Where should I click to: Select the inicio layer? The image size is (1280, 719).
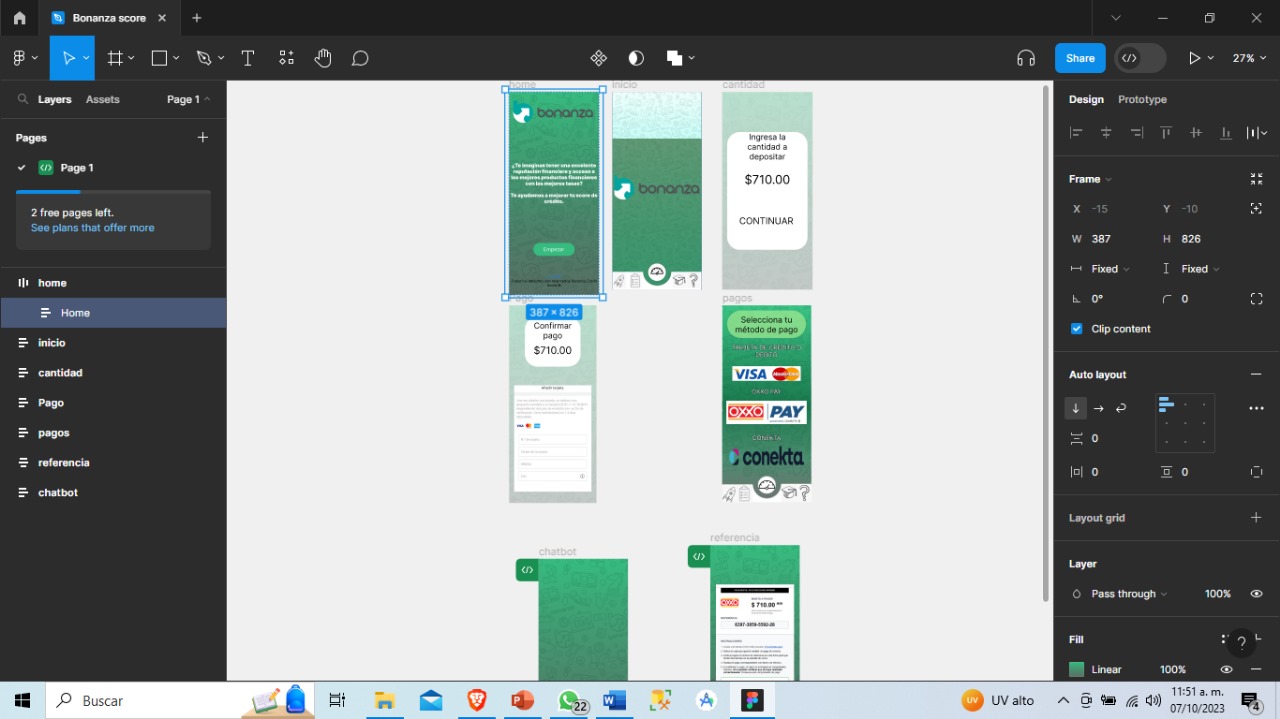pyautogui.click(x=113, y=342)
